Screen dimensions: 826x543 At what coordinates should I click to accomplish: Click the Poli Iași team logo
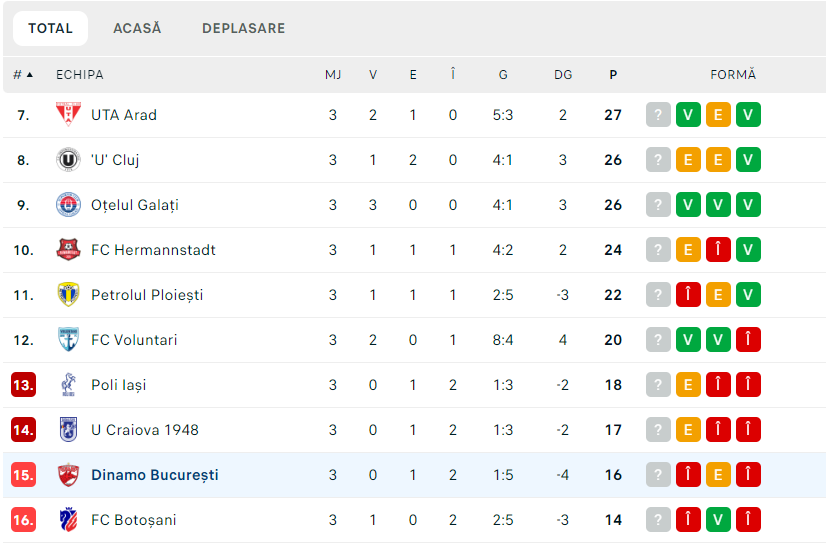(67, 385)
